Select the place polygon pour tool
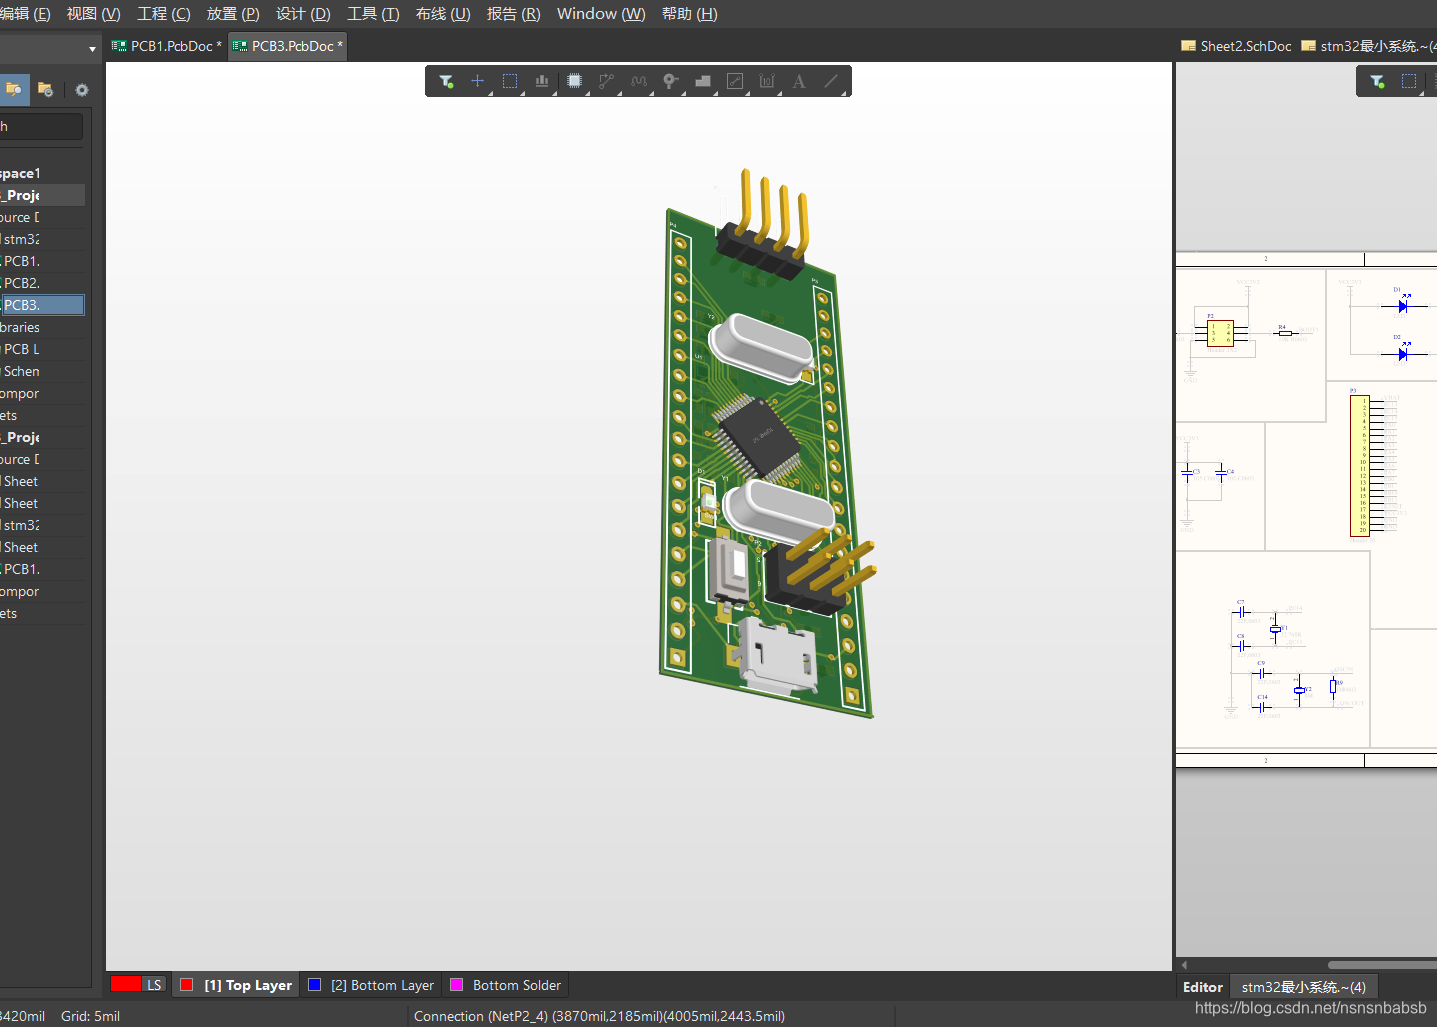Image resolution: width=1437 pixels, height=1027 pixels. point(703,81)
